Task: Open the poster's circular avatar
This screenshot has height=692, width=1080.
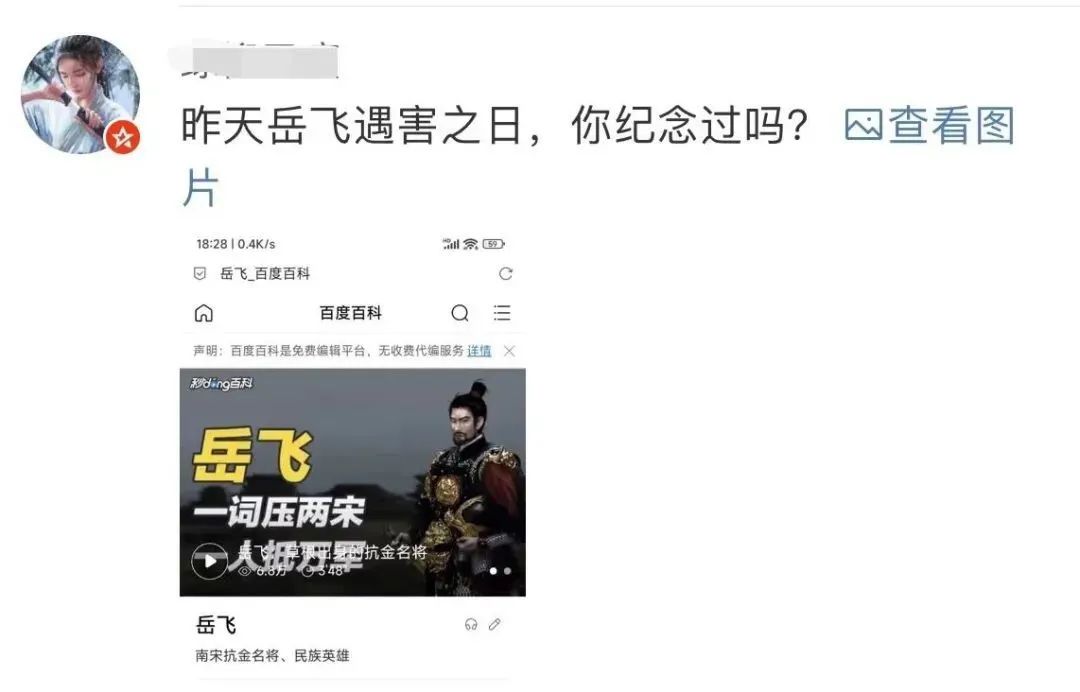Action: click(x=81, y=94)
